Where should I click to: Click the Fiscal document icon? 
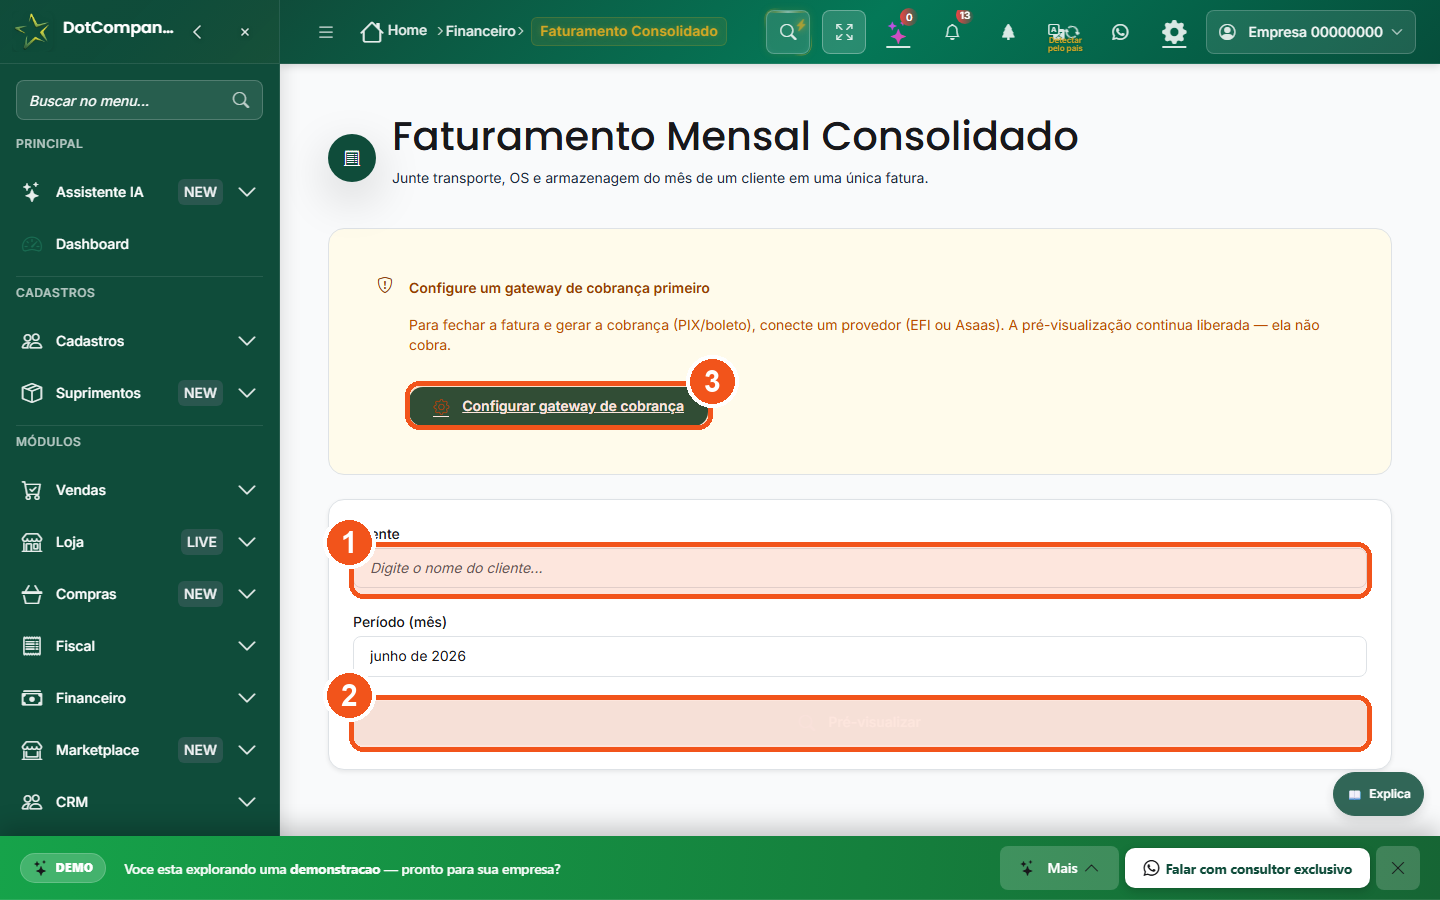click(x=32, y=646)
